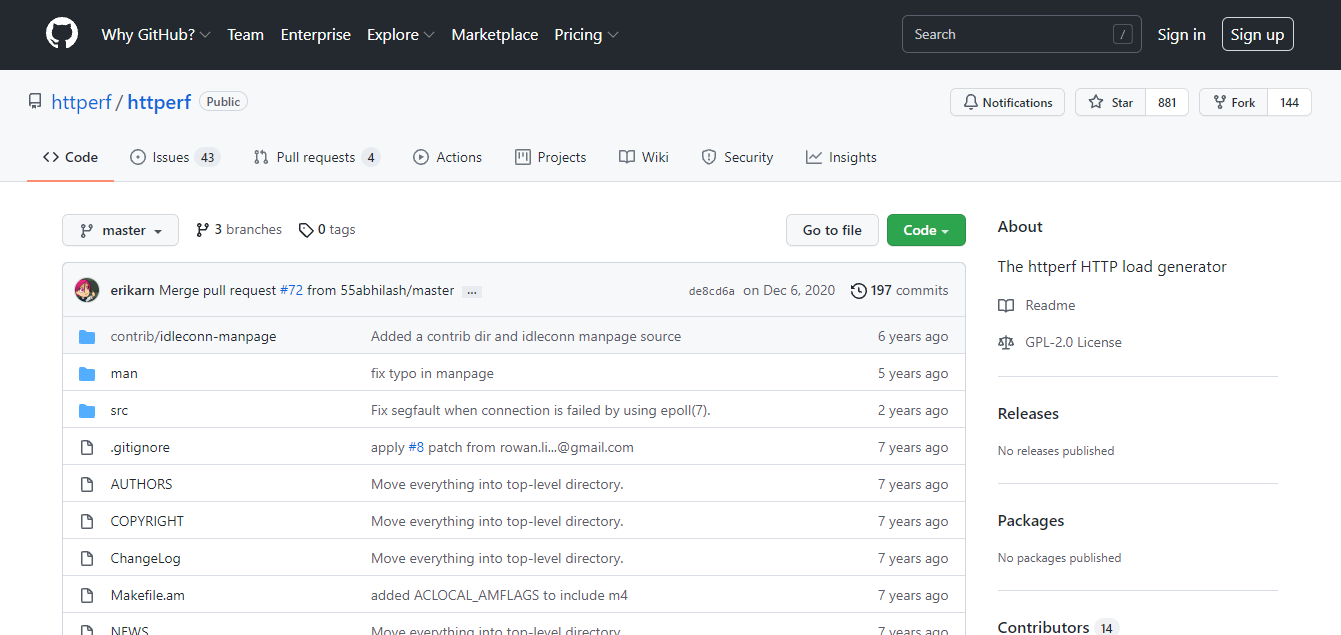This screenshot has height=635, width=1341.
Task: Open the commit hash de8cd6a
Action: point(712,291)
